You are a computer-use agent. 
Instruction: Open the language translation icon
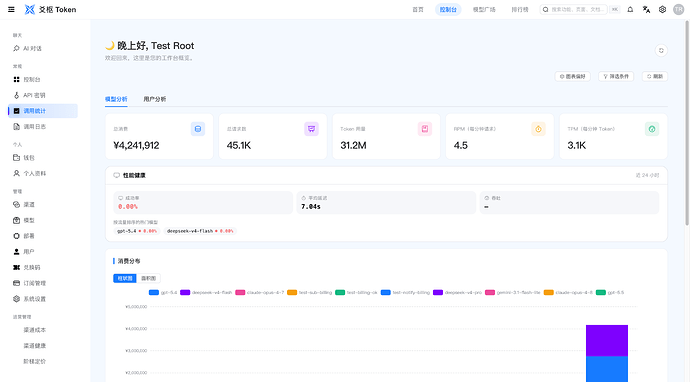[646, 9]
